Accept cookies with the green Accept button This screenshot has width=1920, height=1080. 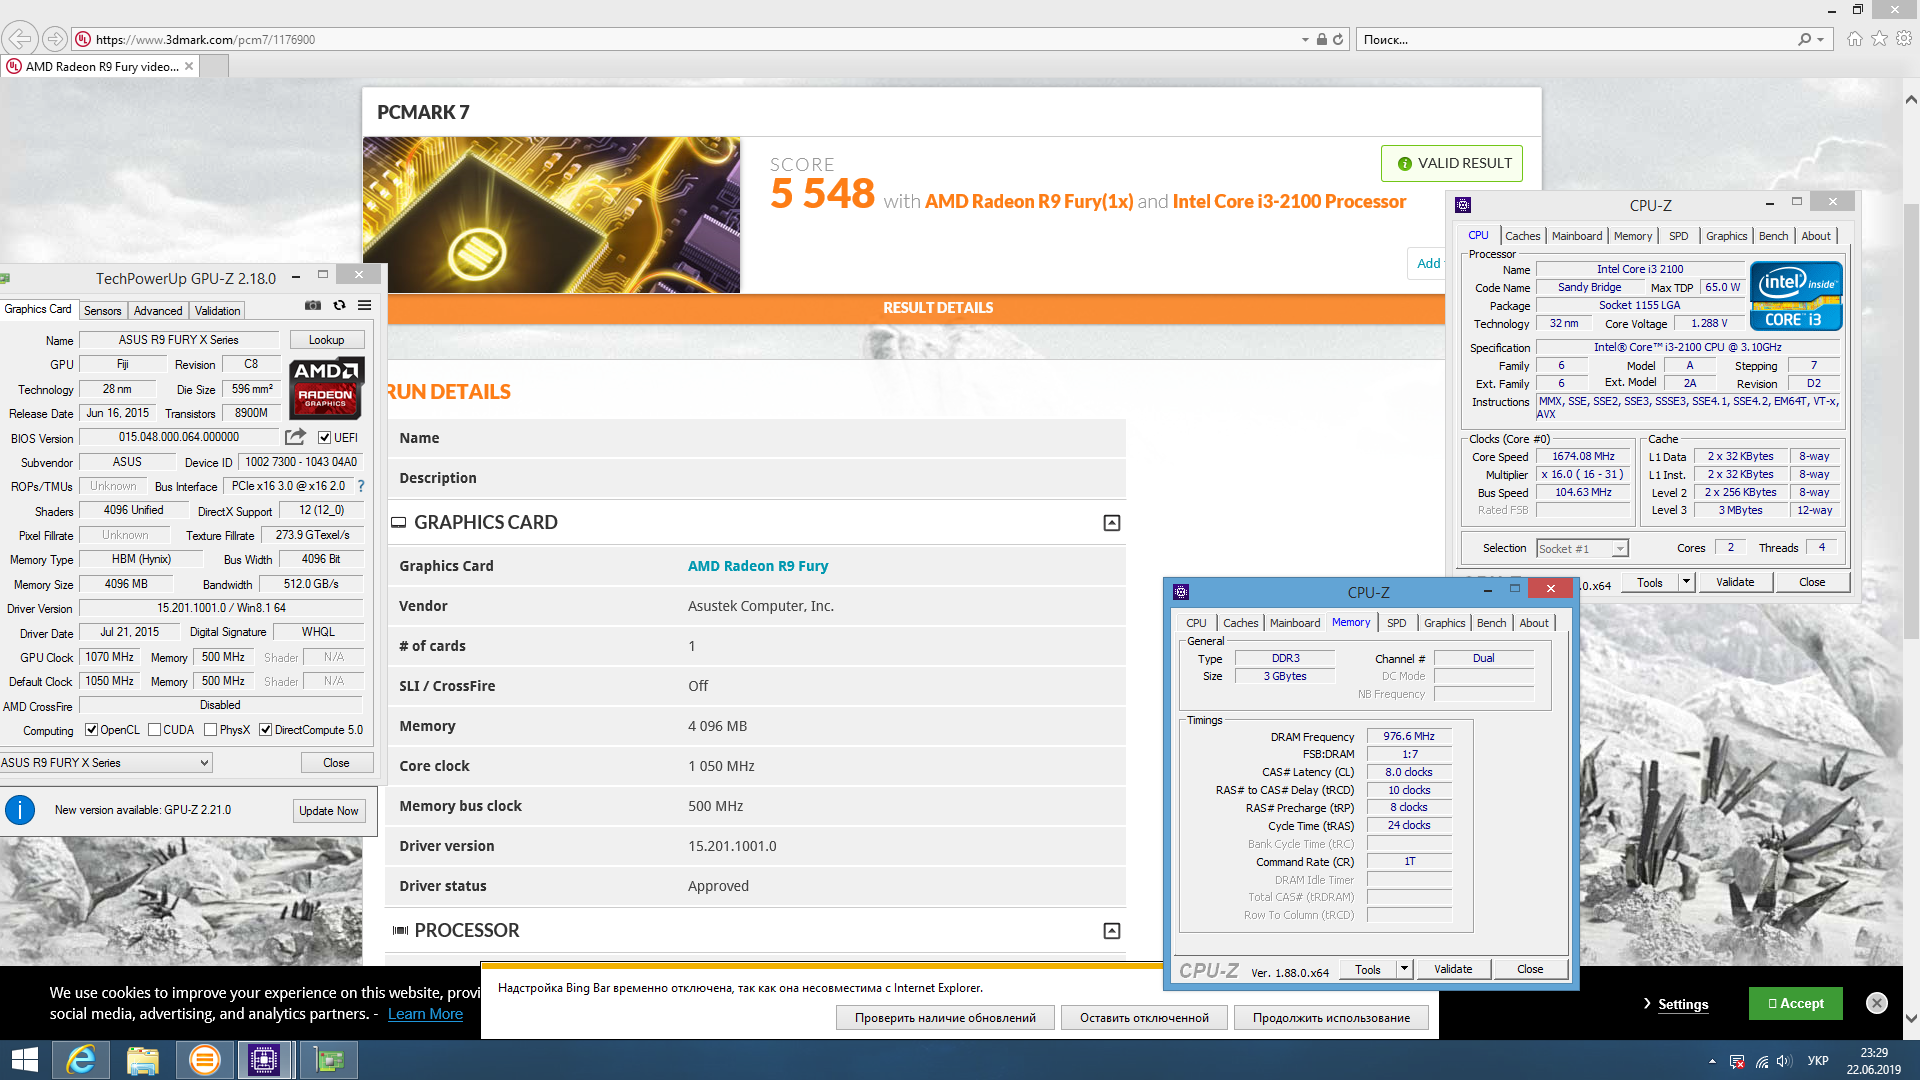[1796, 1003]
